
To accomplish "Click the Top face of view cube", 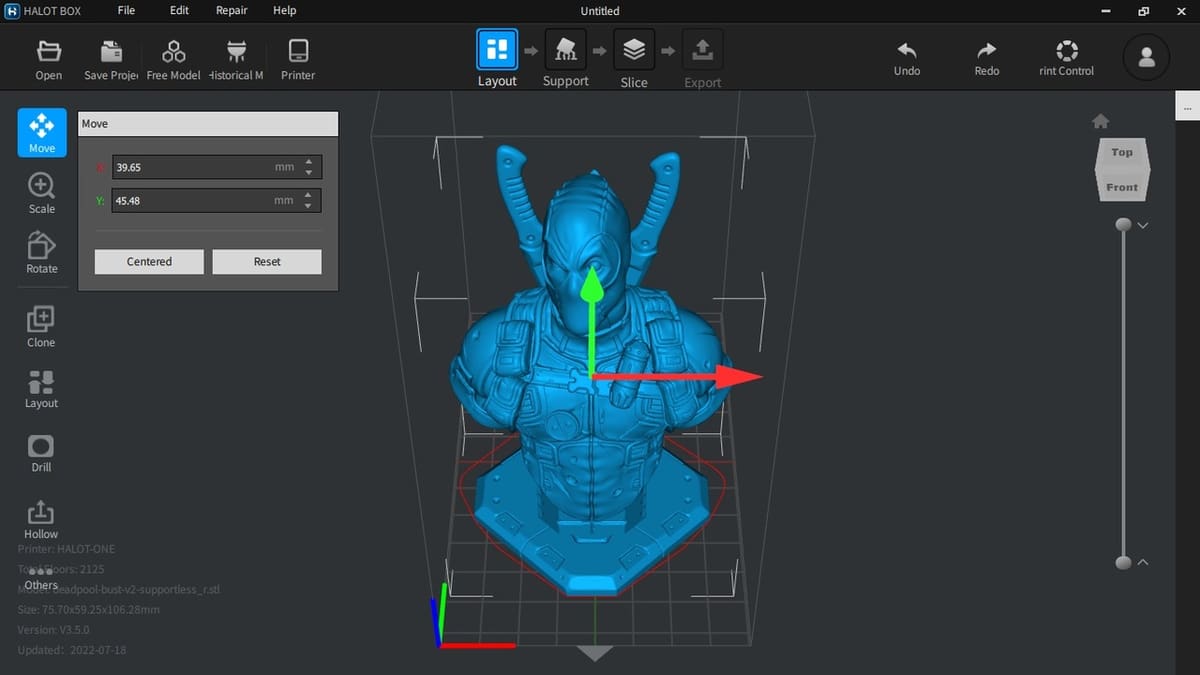I will [1122, 153].
